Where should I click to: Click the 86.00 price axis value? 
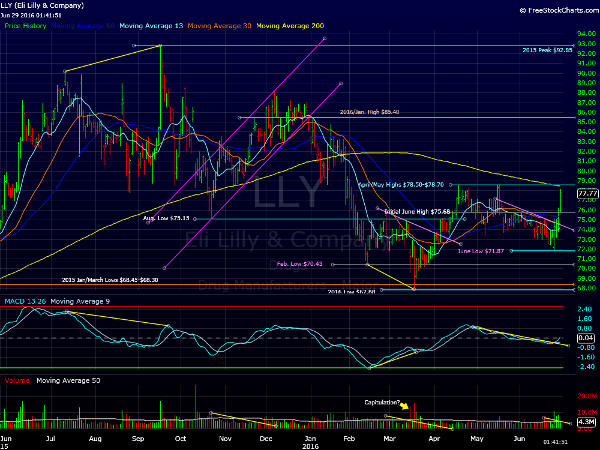(587, 112)
